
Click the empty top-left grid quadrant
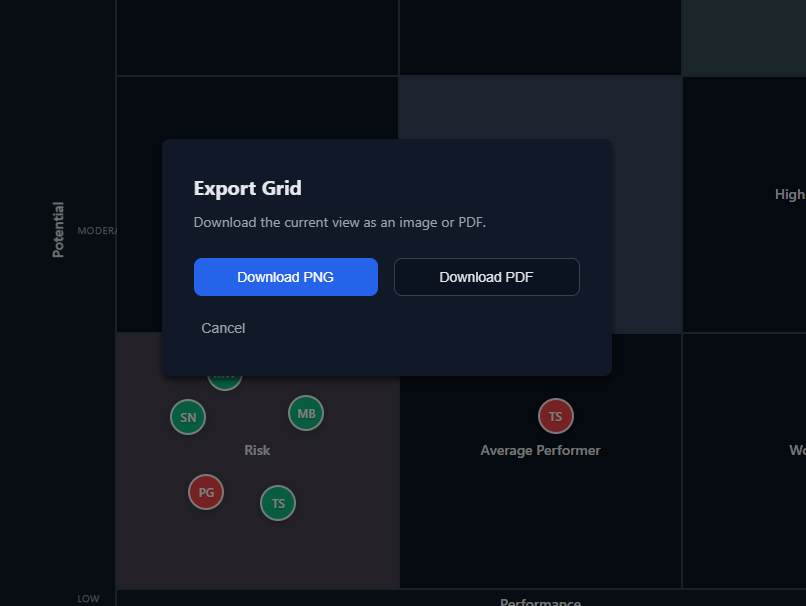[x=257, y=38]
